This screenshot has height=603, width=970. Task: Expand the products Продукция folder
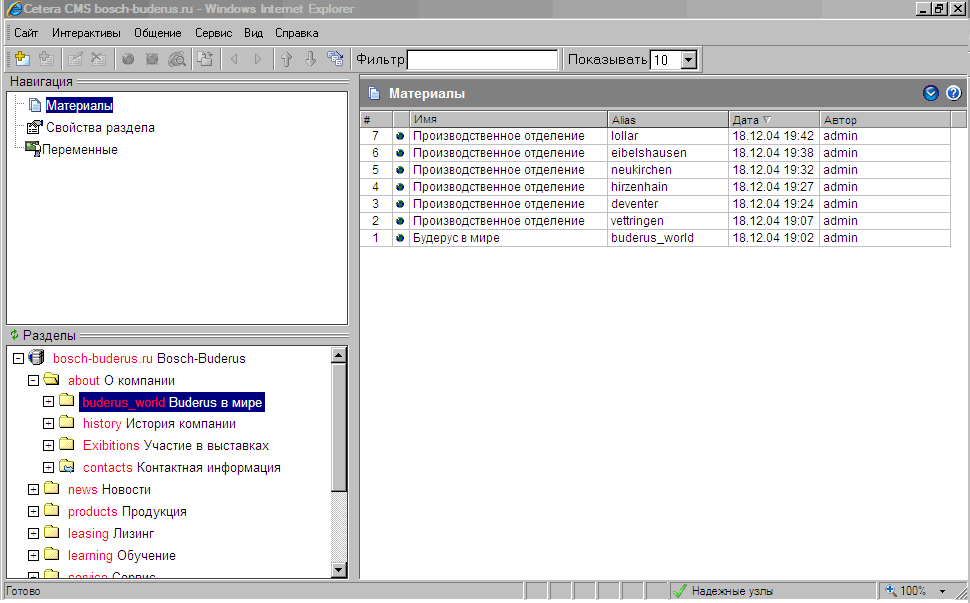tap(33, 512)
